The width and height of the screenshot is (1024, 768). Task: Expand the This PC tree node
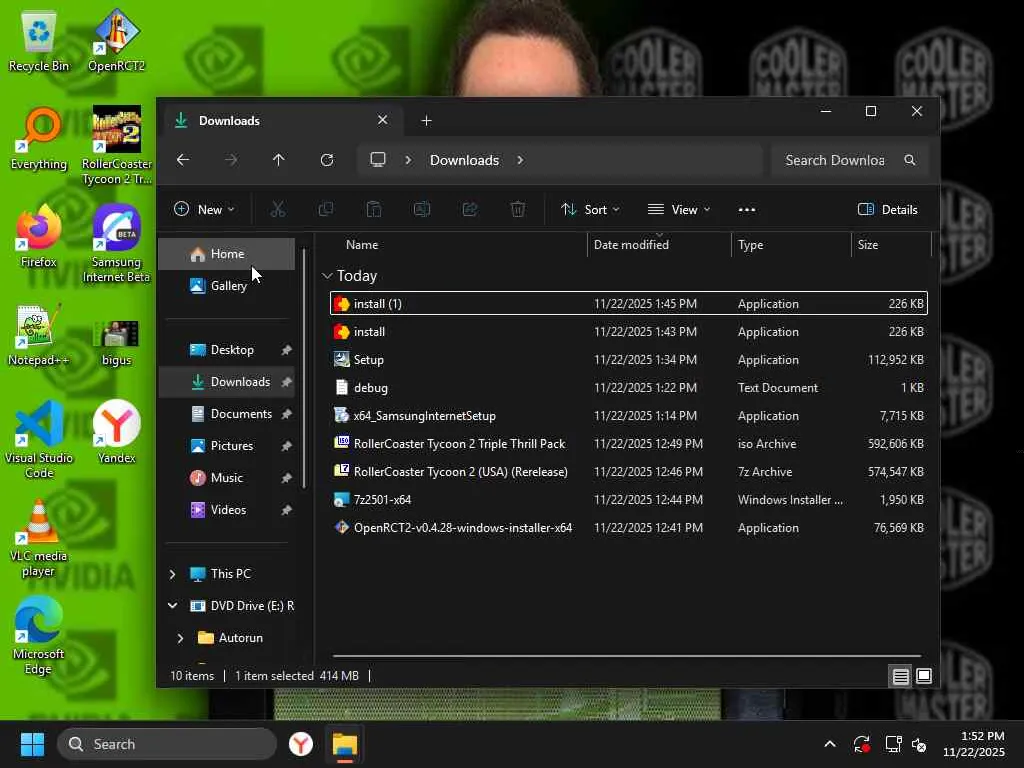pyautogui.click(x=172, y=574)
